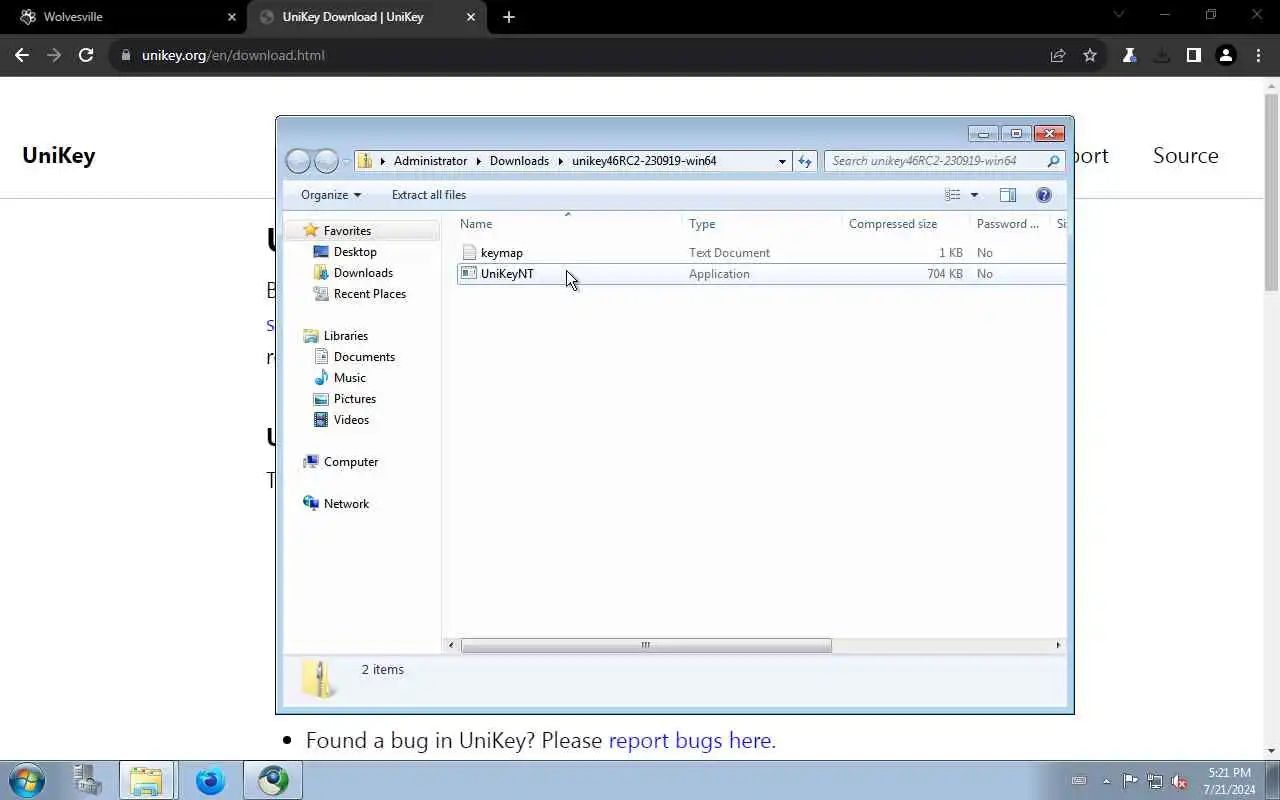Click Explorer's forward navigation arrow
Screen dimensions: 1280x800
pos(326,161)
